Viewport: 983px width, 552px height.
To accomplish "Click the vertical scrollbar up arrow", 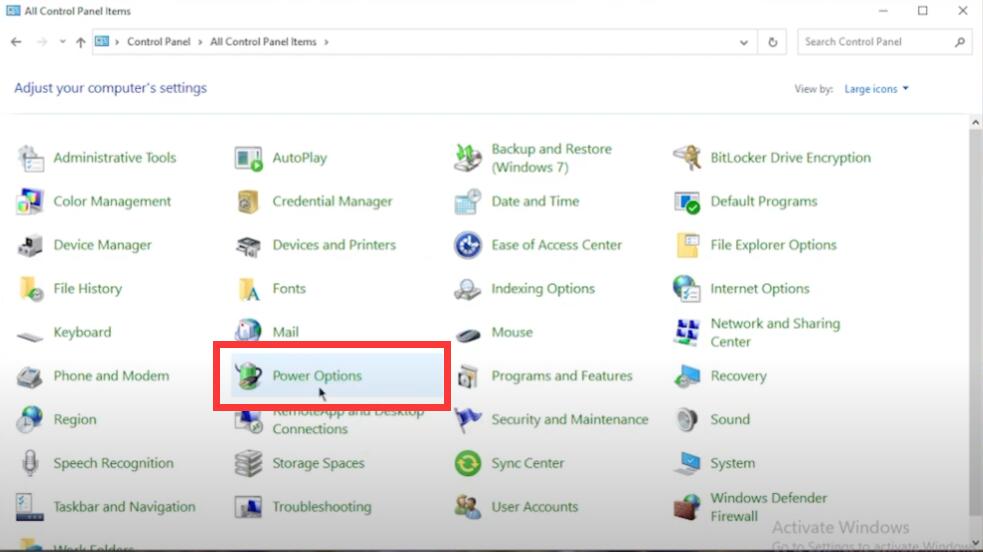I will click(x=975, y=123).
